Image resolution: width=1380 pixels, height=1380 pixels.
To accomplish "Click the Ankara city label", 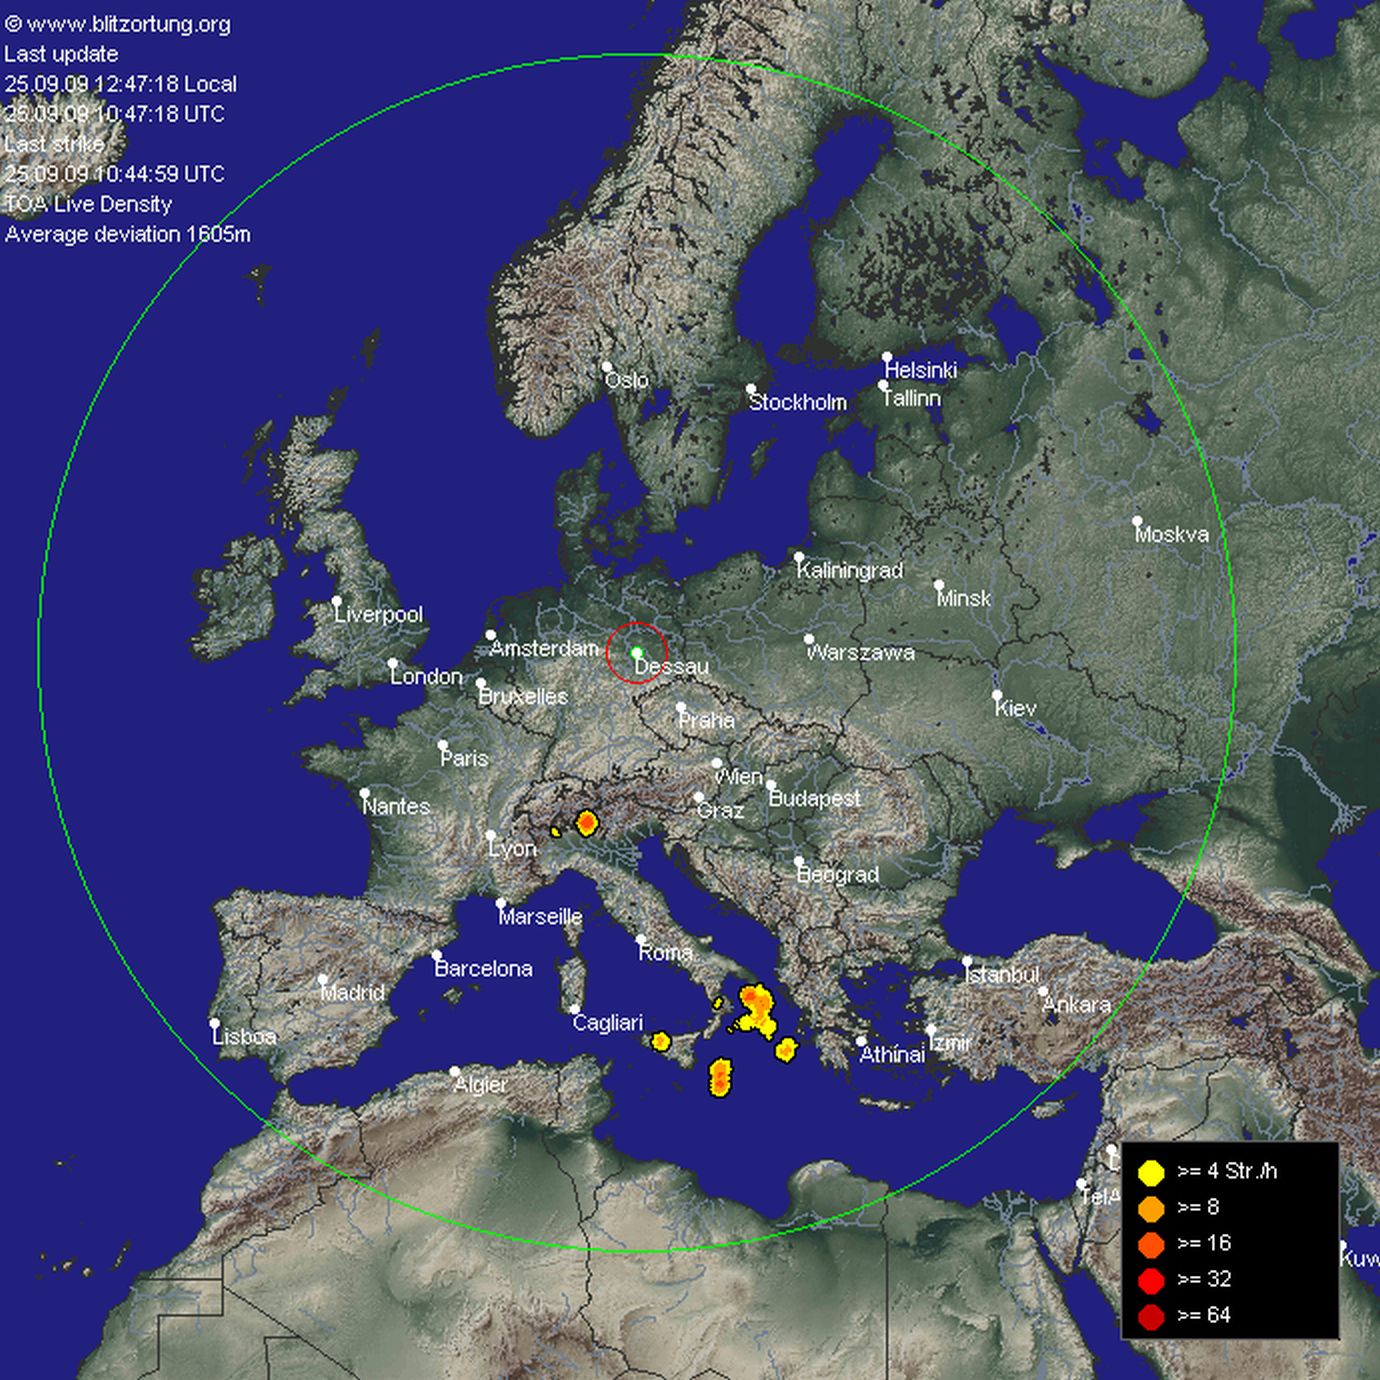I will click(1077, 1004).
